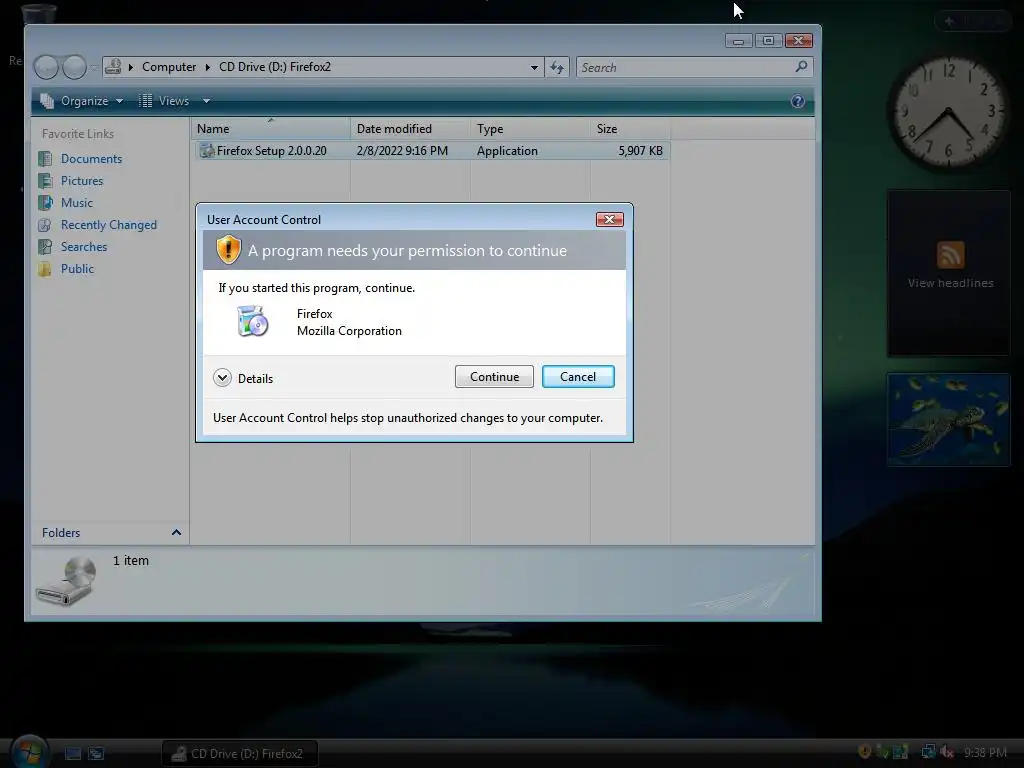Click the Refresh button beside address bar
This screenshot has width=1024, height=768.
click(x=557, y=67)
